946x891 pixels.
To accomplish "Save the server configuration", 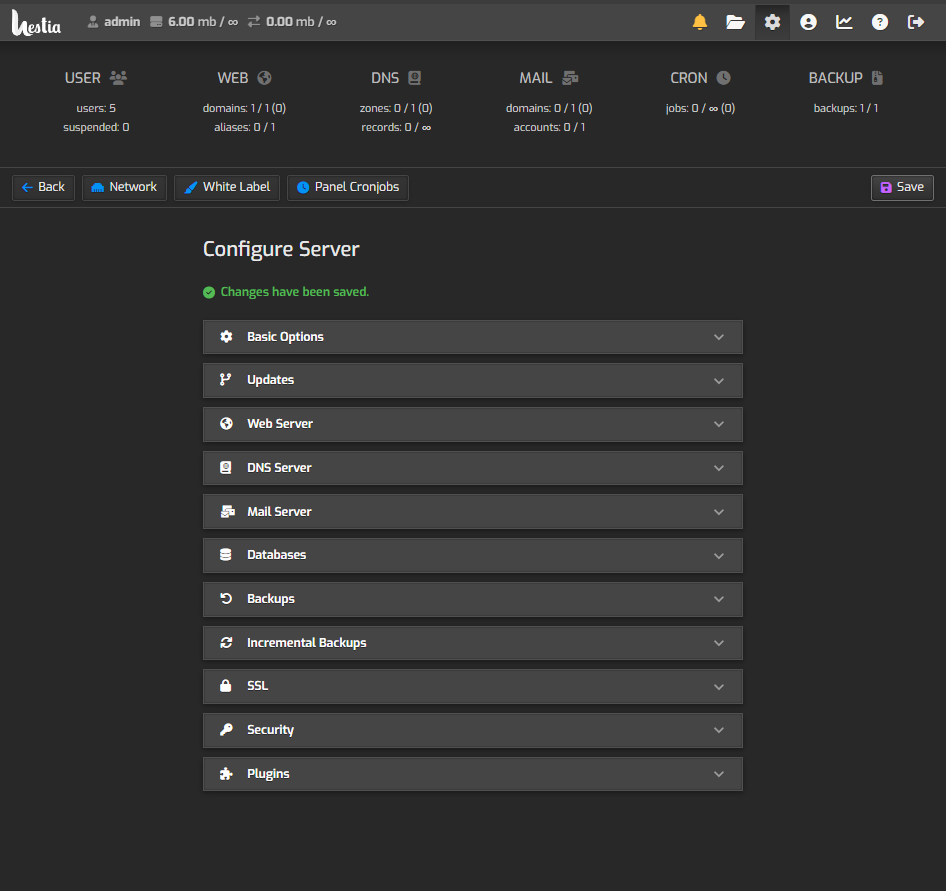I will point(902,188).
